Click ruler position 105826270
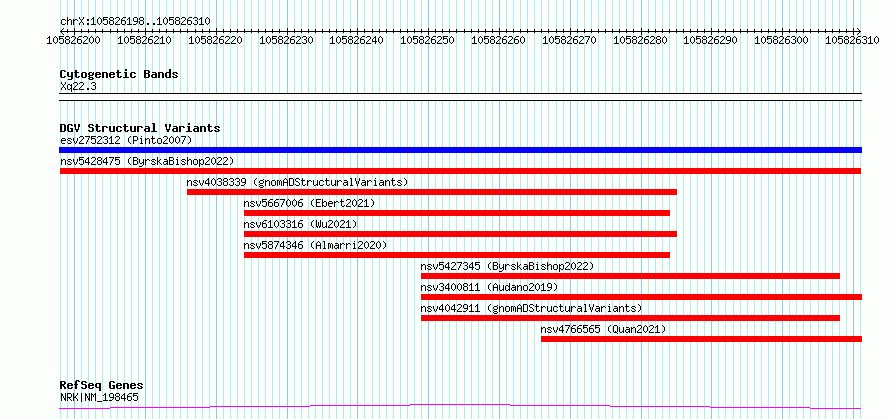The height and width of the screenshot is (419, 890). pyautogui.click(x=570, y=40)
